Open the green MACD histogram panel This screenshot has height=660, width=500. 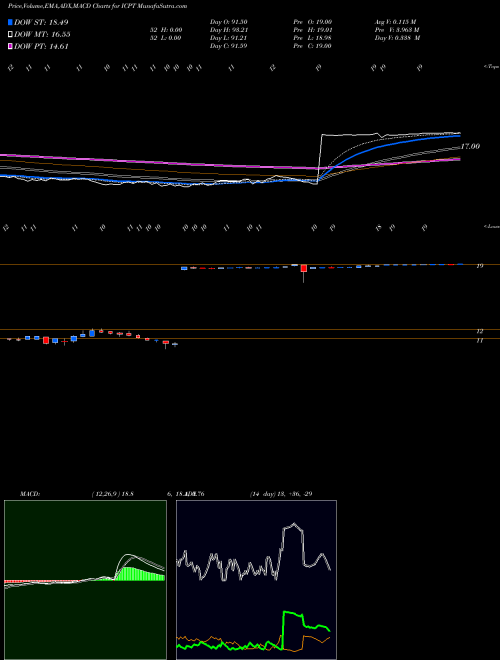(x=85, y=580)
